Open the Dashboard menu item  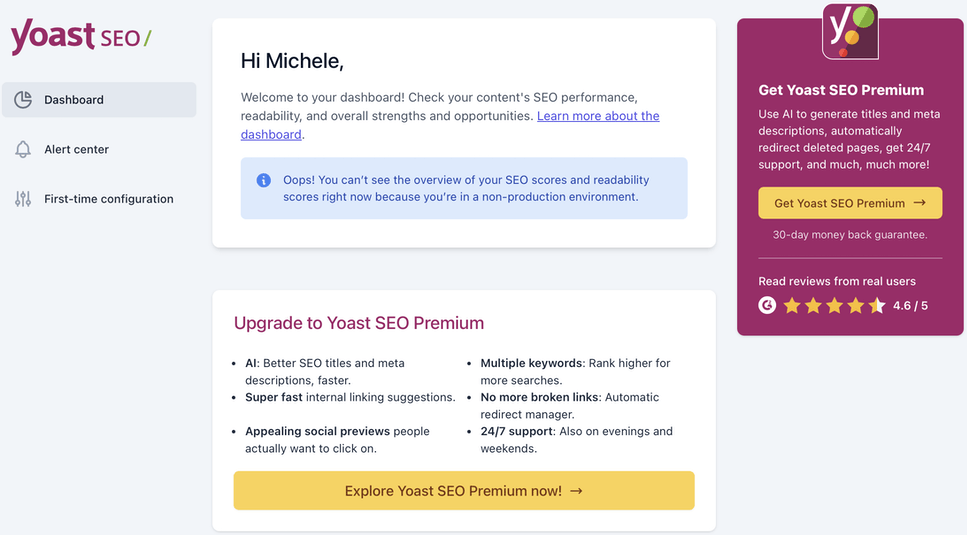coord(99,100)
